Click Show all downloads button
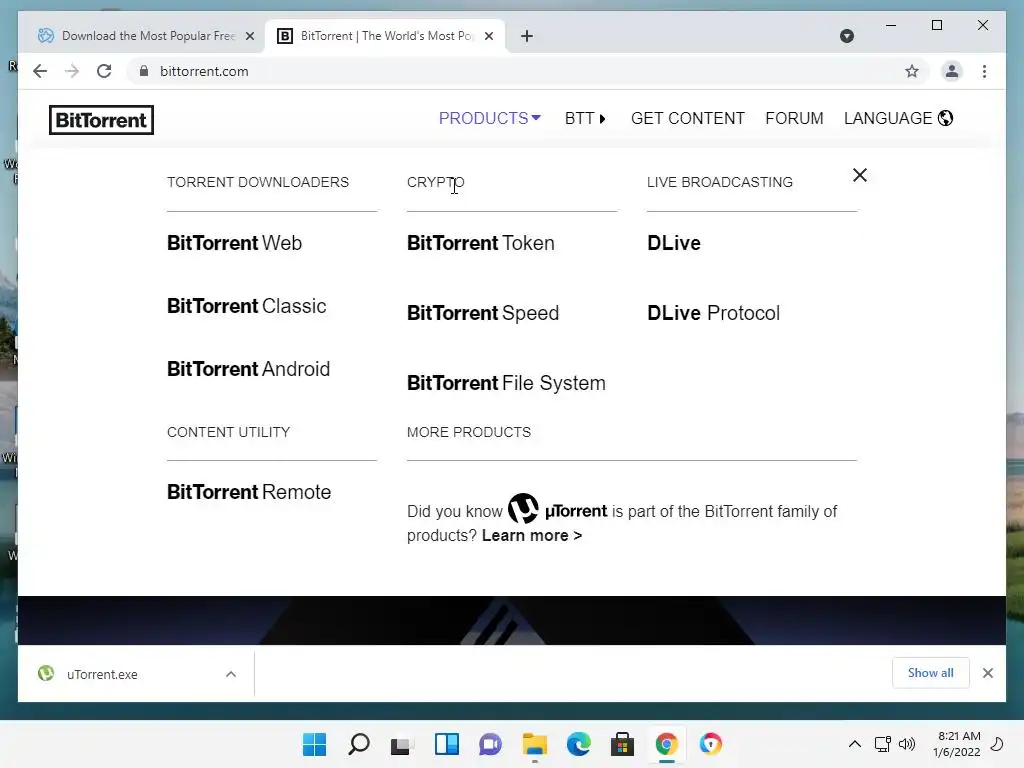The height and width of the screenshot is (768, 1024). 930,673
